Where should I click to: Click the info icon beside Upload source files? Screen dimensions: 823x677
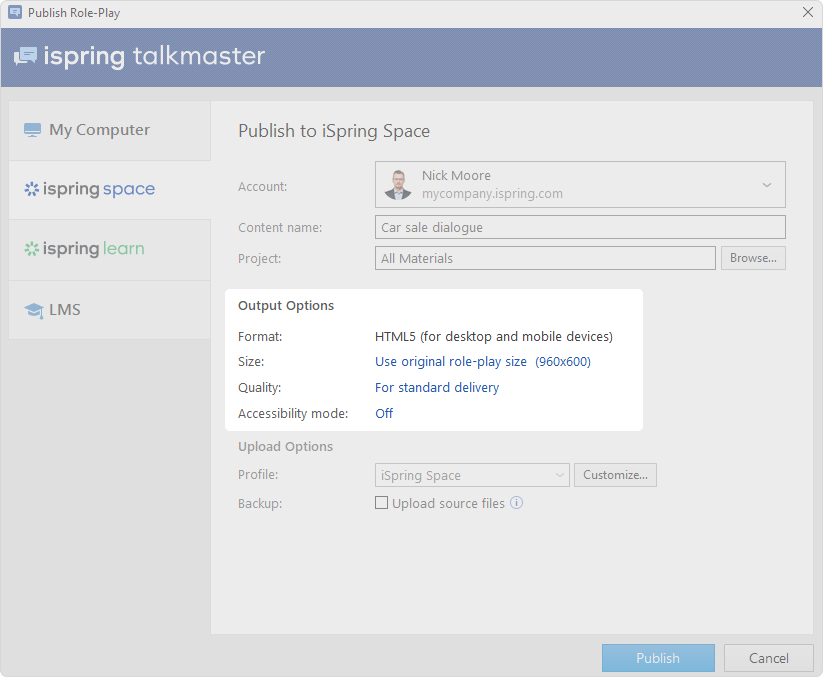tap(516, 503)
